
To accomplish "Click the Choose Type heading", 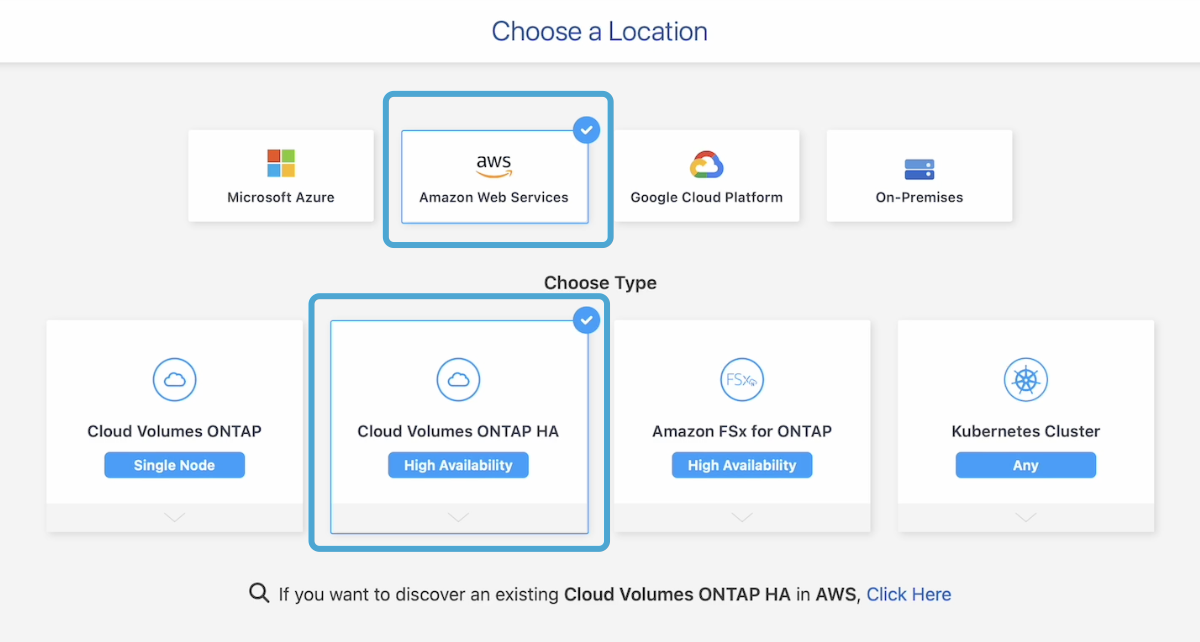I will pyautogui.click(x=600, y=283).
